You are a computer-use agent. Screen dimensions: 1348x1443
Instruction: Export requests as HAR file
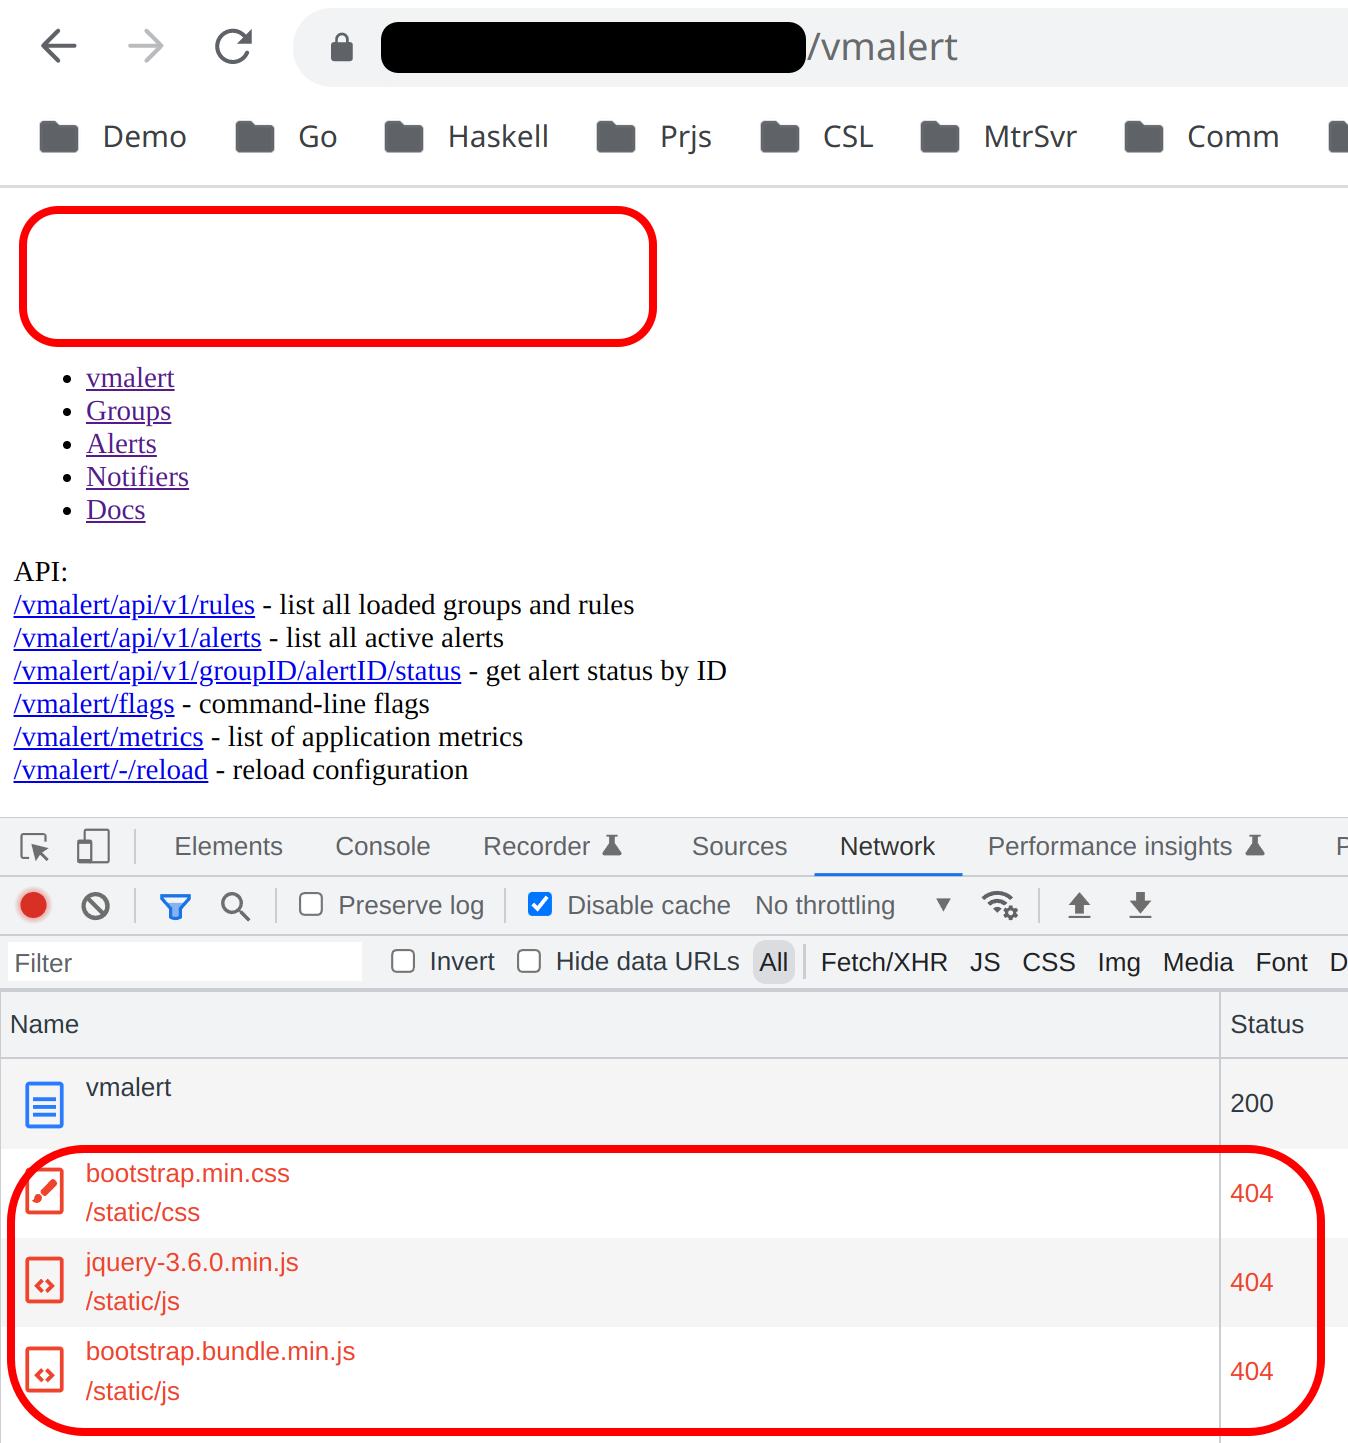tap(1139, 905)
